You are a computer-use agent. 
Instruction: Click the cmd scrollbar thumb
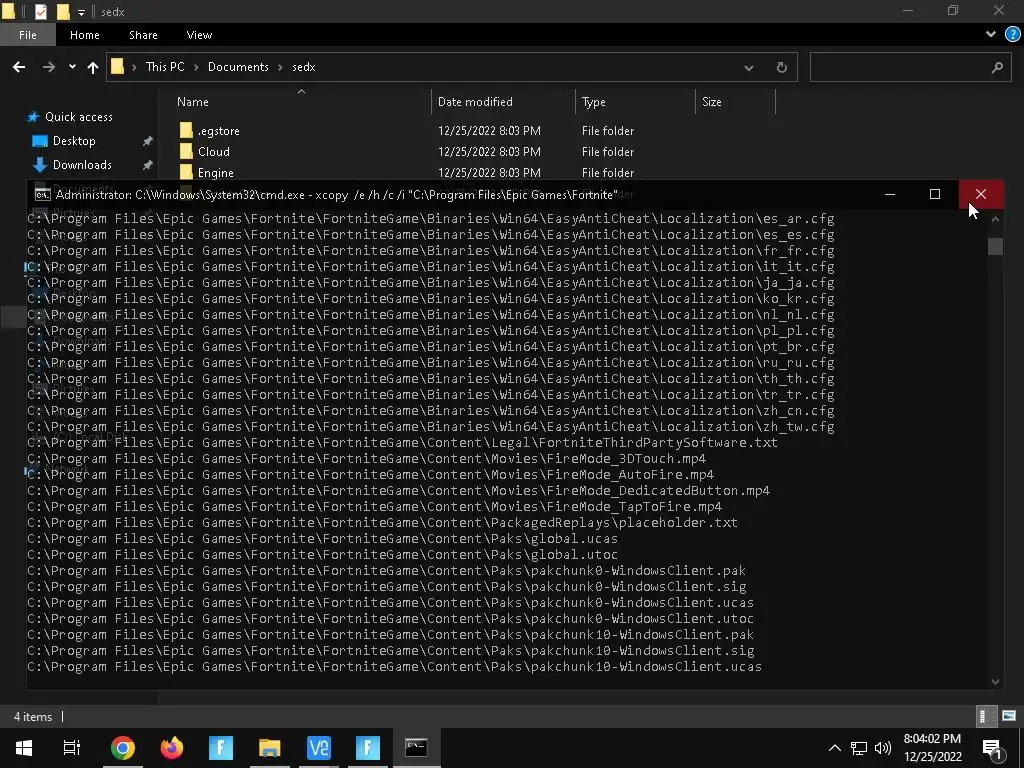[995, 246]
